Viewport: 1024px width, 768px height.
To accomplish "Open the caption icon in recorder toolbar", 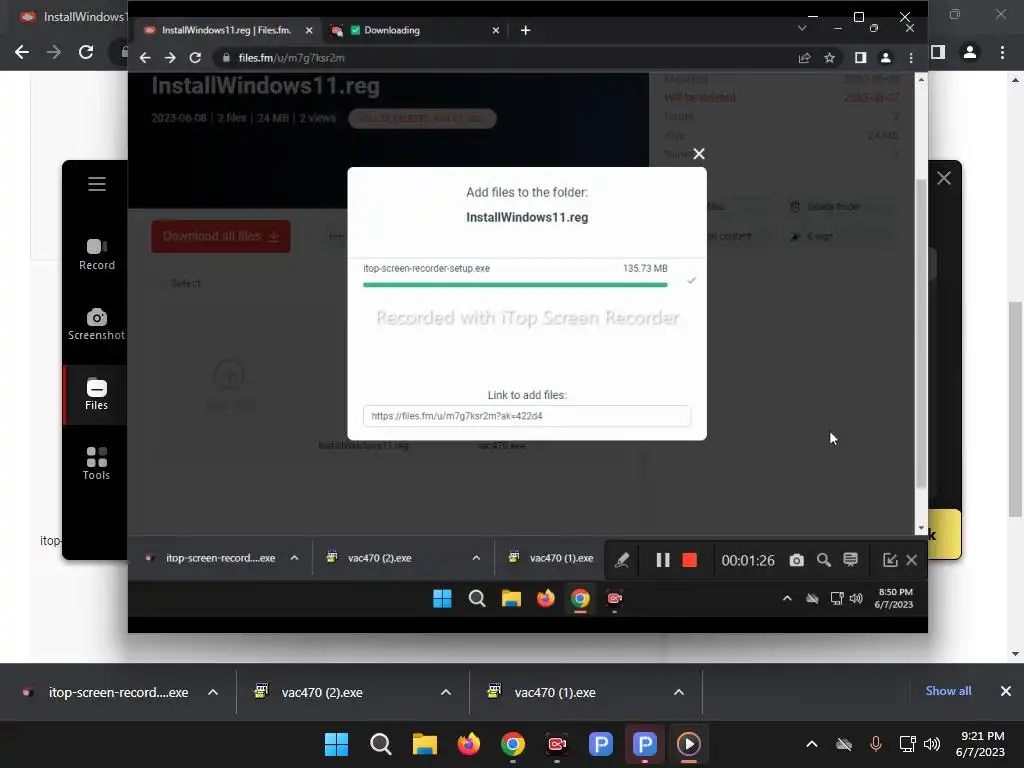I will pyautogui.click(x=850, y=560).
